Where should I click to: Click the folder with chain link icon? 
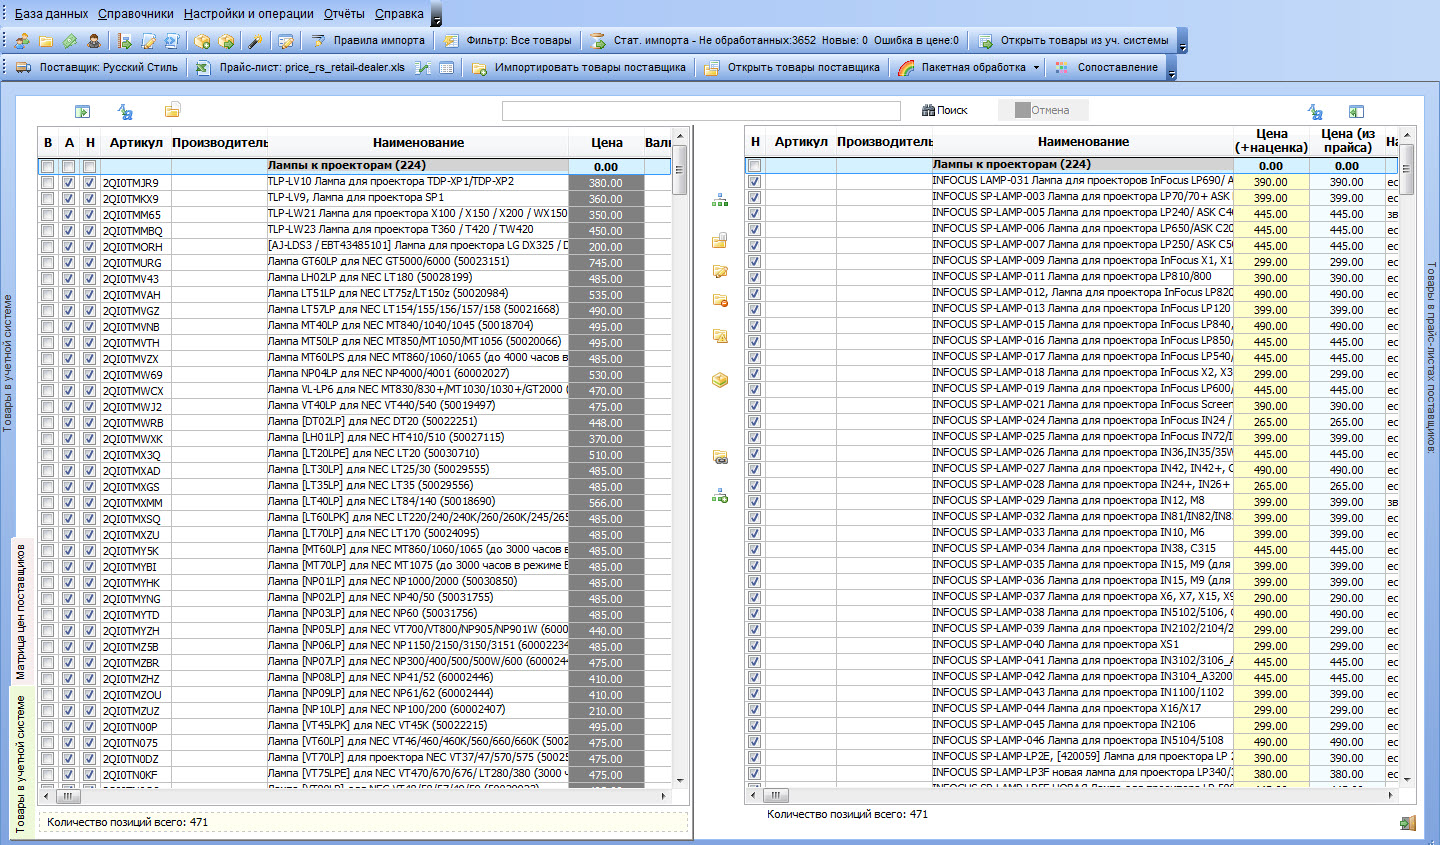tap(719, 457)
